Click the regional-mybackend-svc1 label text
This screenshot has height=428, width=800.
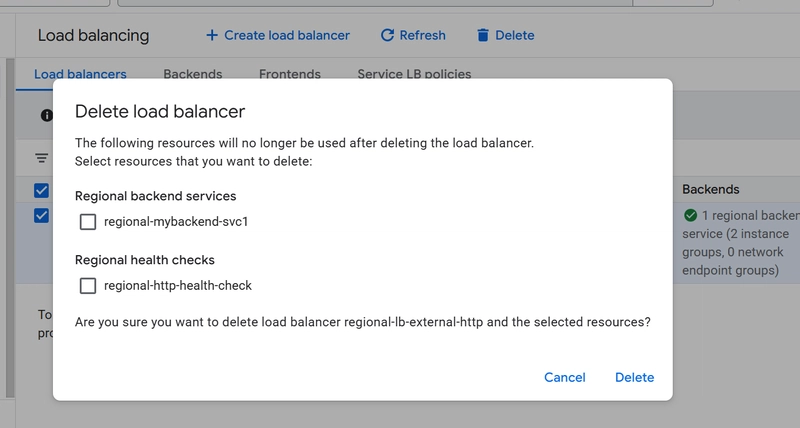pyautogui.click(x=176, y=221)
